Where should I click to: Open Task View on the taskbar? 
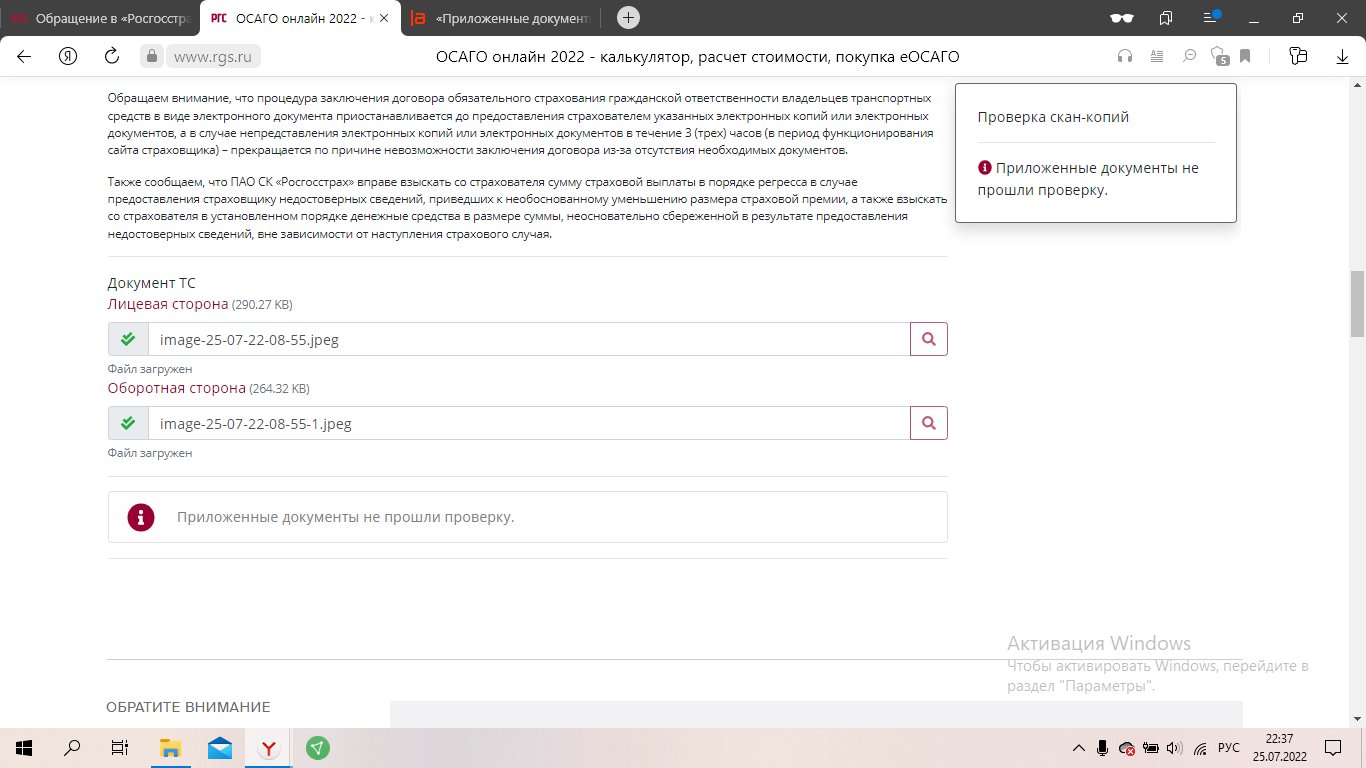[119, 747]
